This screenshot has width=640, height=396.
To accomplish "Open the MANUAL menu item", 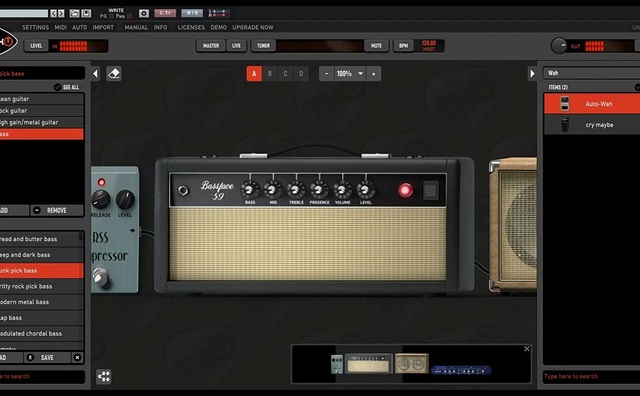I will (x=136, y=27).
